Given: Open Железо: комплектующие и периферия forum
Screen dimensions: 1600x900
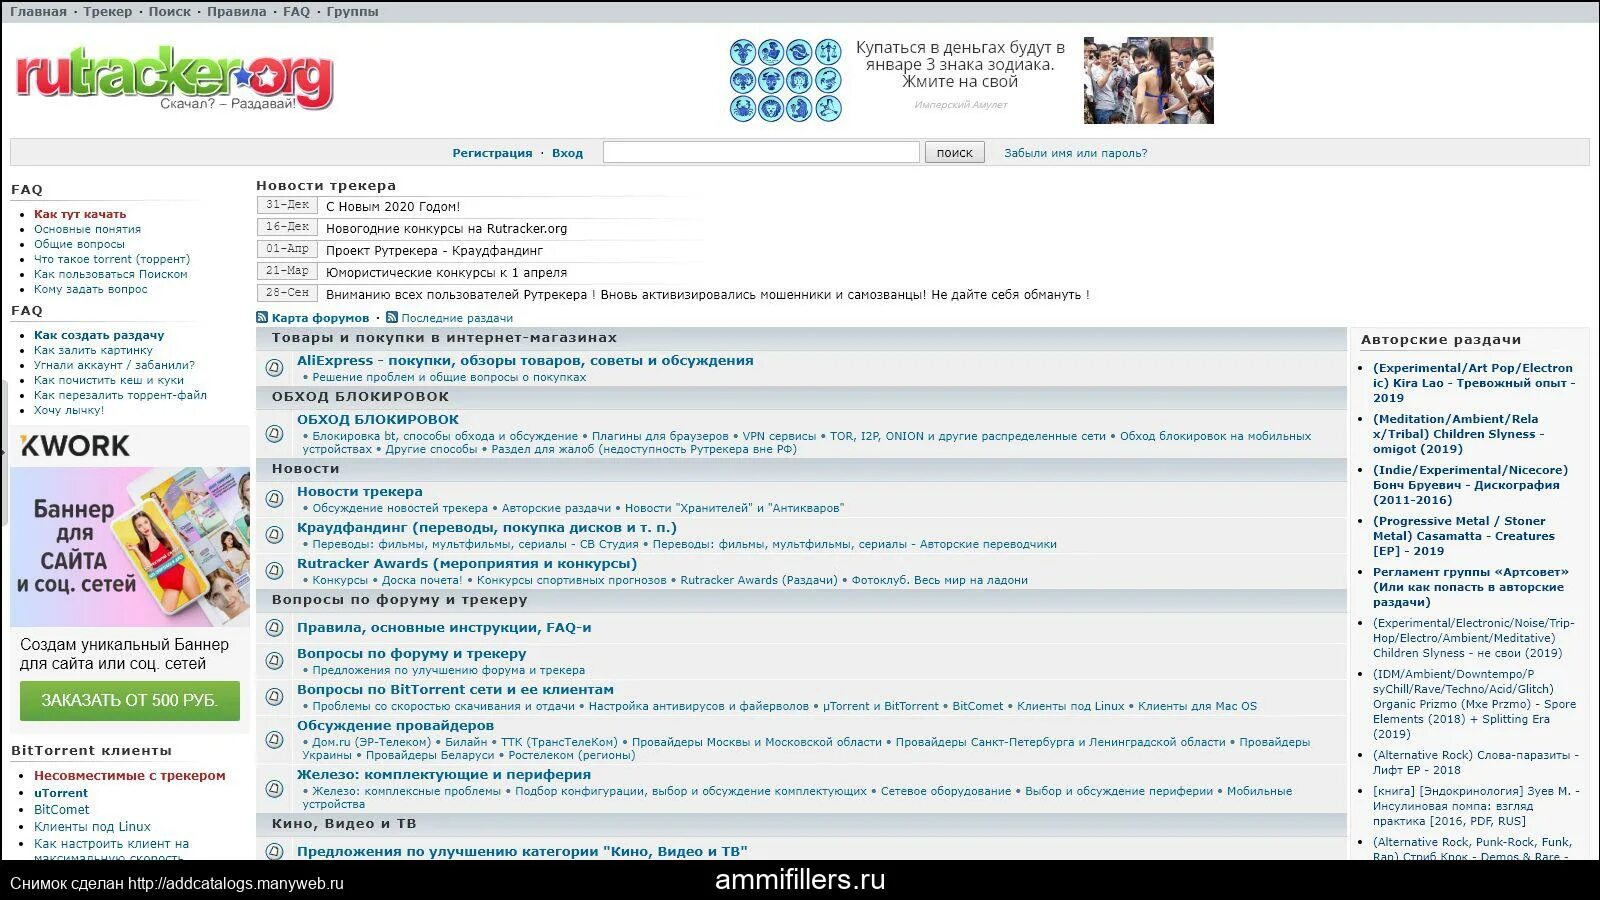Looking at the screenshot, I should (444, 775).
